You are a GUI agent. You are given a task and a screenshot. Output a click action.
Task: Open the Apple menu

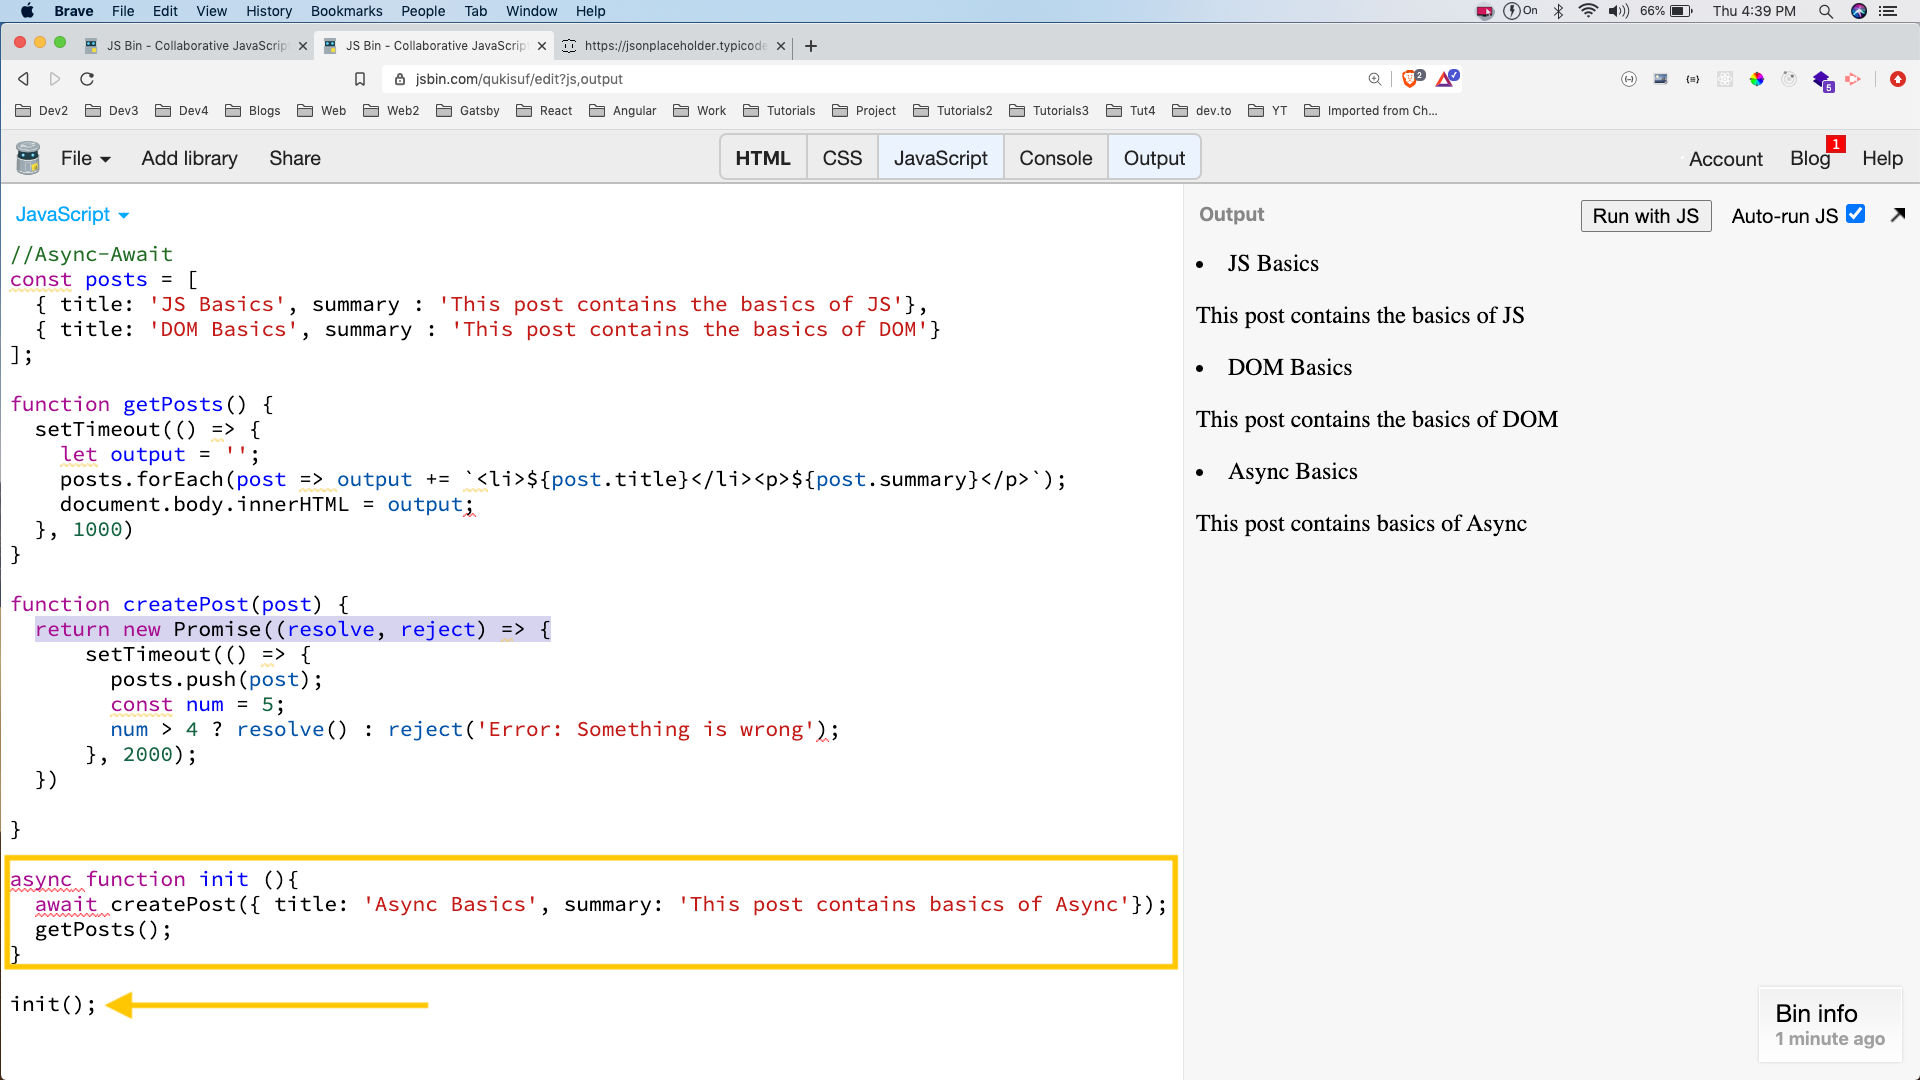pyautogui.click(x=27, y=11)
